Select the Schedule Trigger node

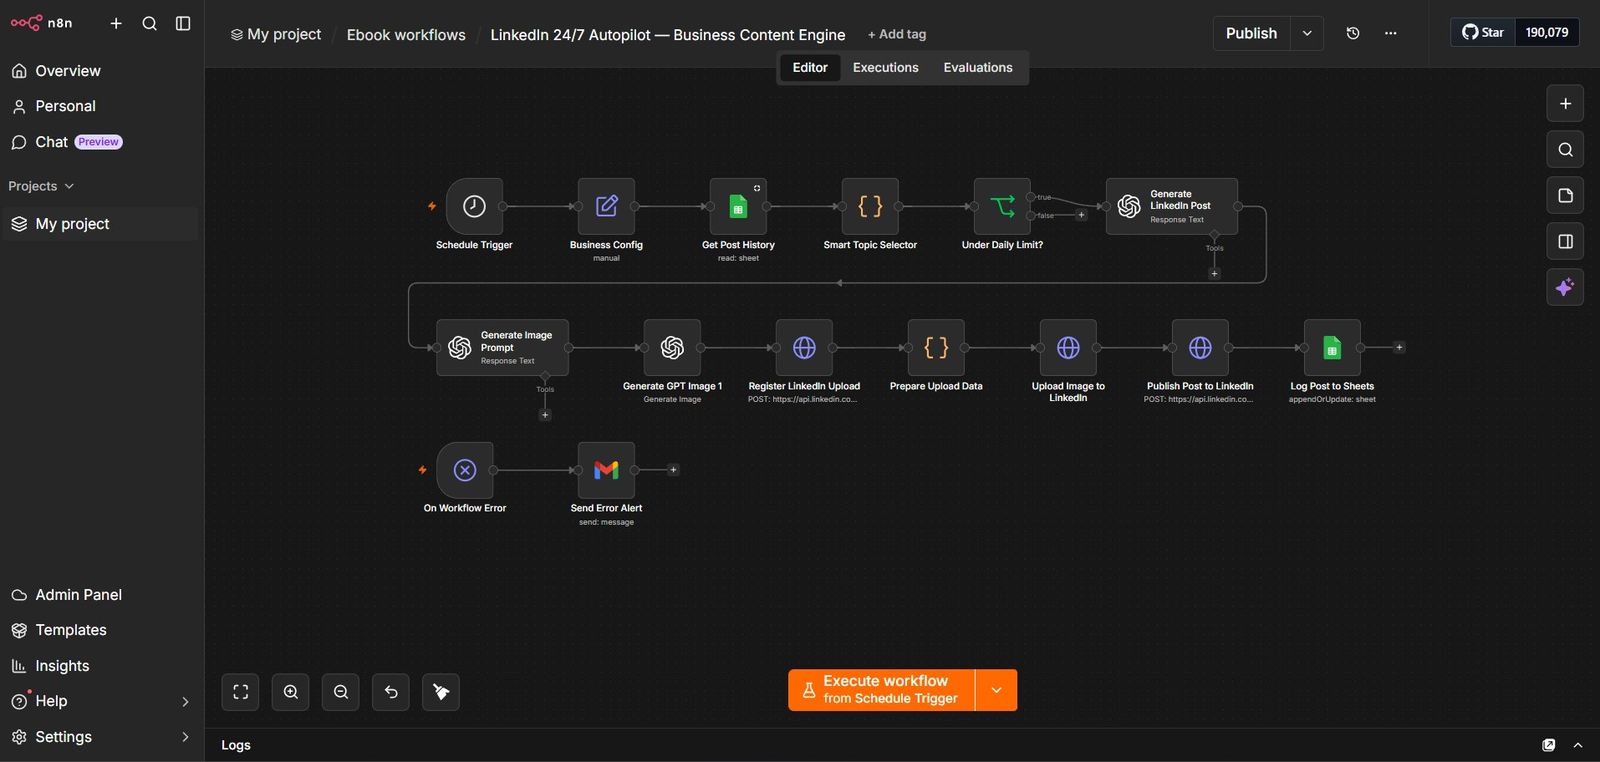[x=474, y=207]
